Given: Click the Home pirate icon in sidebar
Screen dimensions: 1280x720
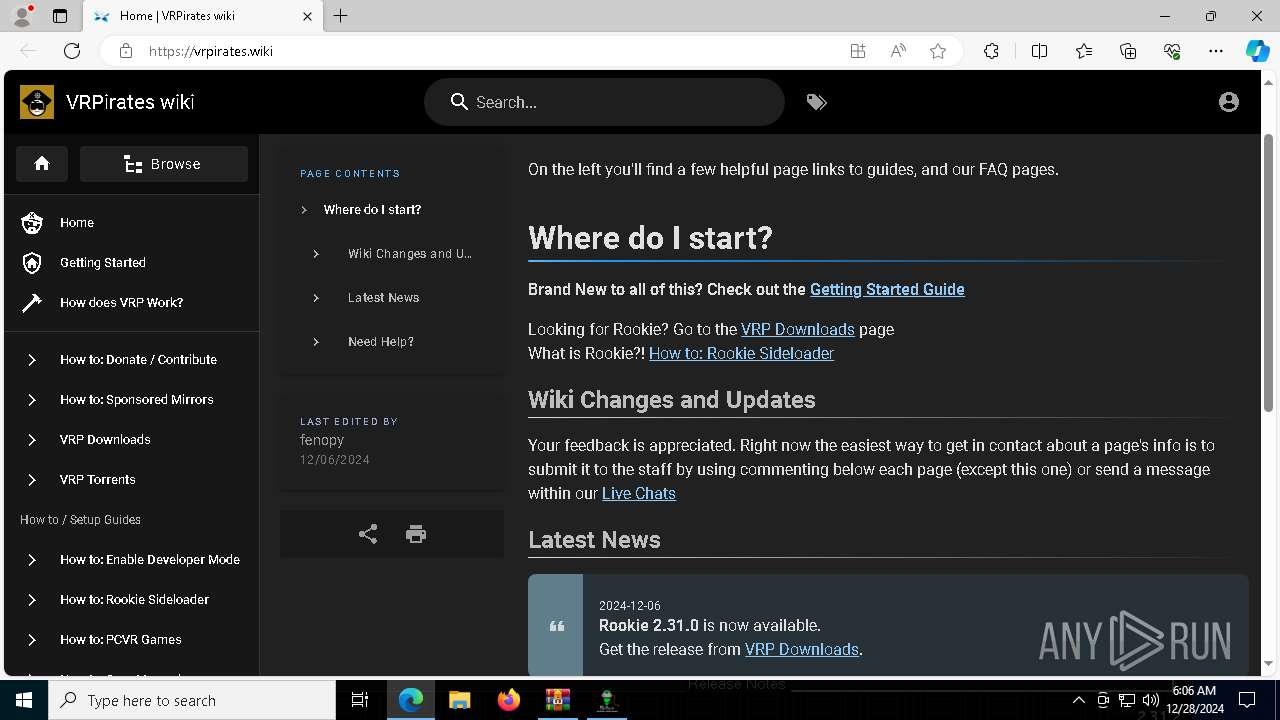Looking at the screenshot, I should (x=32, y=223).
